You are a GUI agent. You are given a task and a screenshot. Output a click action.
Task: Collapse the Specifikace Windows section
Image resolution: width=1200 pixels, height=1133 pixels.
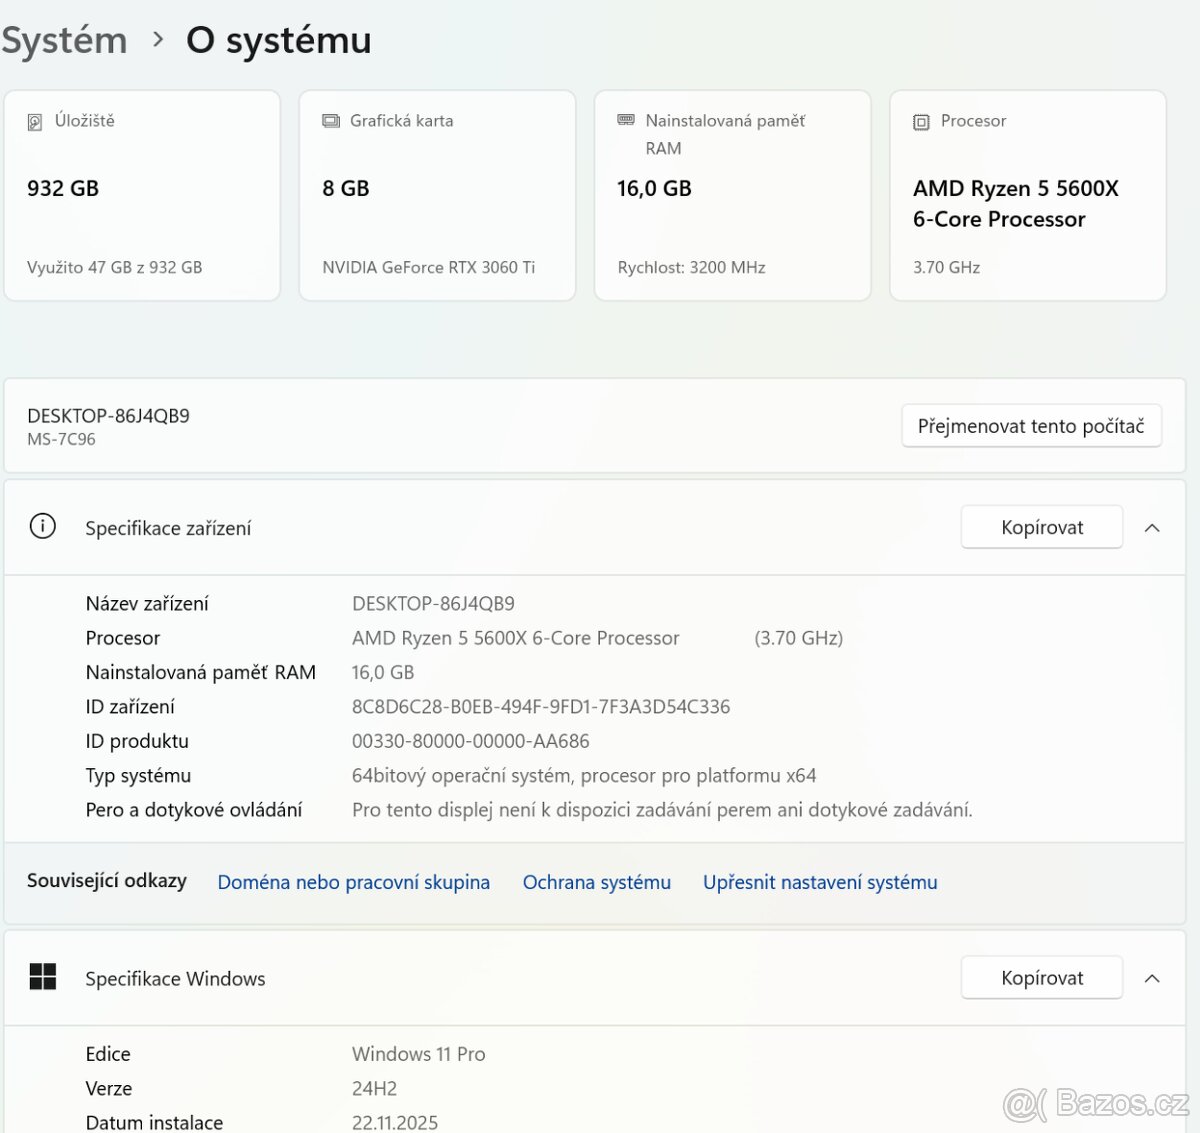click(1150, 977)
